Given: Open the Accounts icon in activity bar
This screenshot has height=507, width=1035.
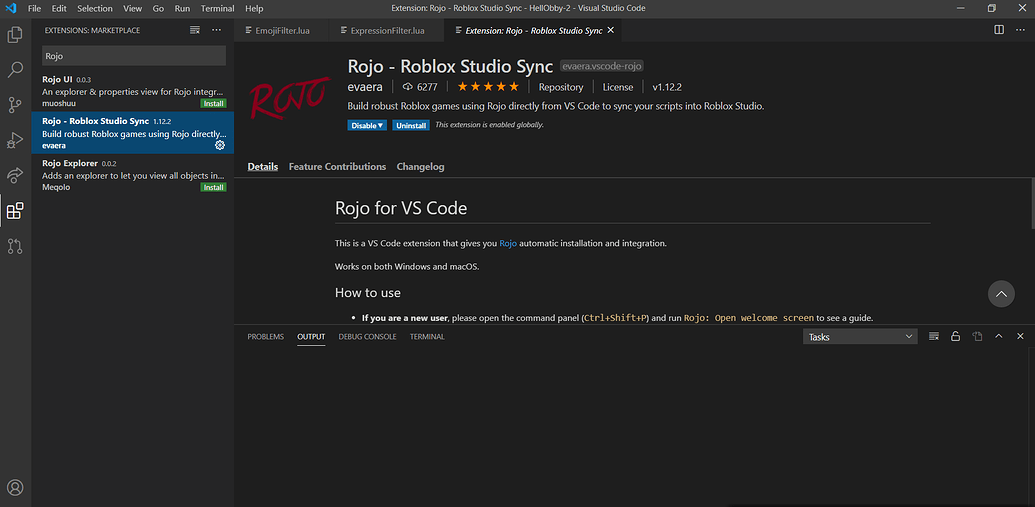Looking at the screenshot, I should pos(15,488).
